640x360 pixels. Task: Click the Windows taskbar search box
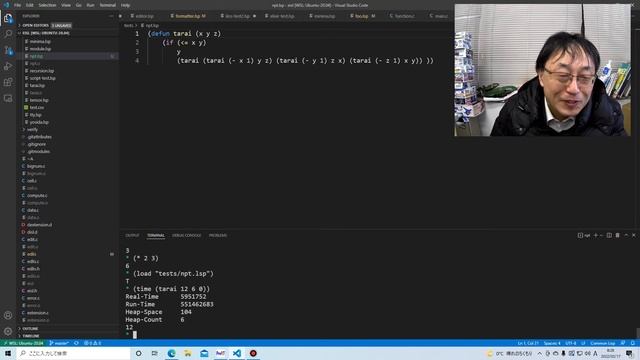(73, 353)
